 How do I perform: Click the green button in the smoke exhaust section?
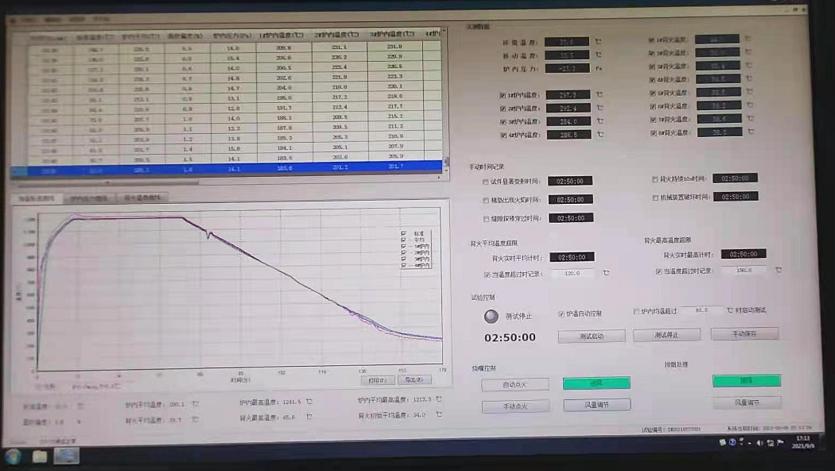coord(746,381)
